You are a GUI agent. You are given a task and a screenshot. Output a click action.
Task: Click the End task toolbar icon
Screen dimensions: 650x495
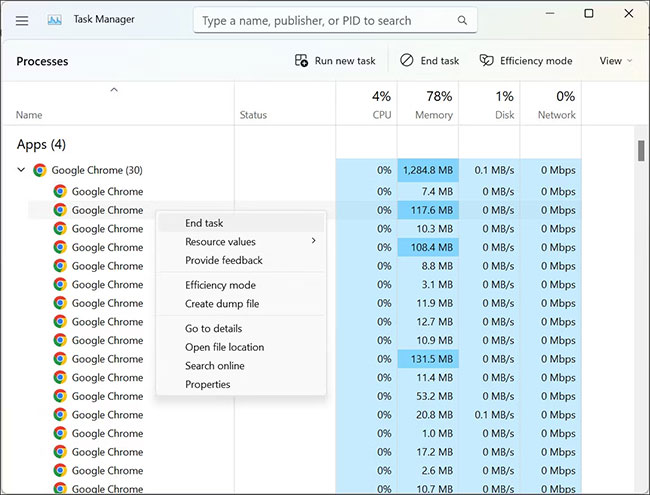pyautogui.click(x=406, y=61)
